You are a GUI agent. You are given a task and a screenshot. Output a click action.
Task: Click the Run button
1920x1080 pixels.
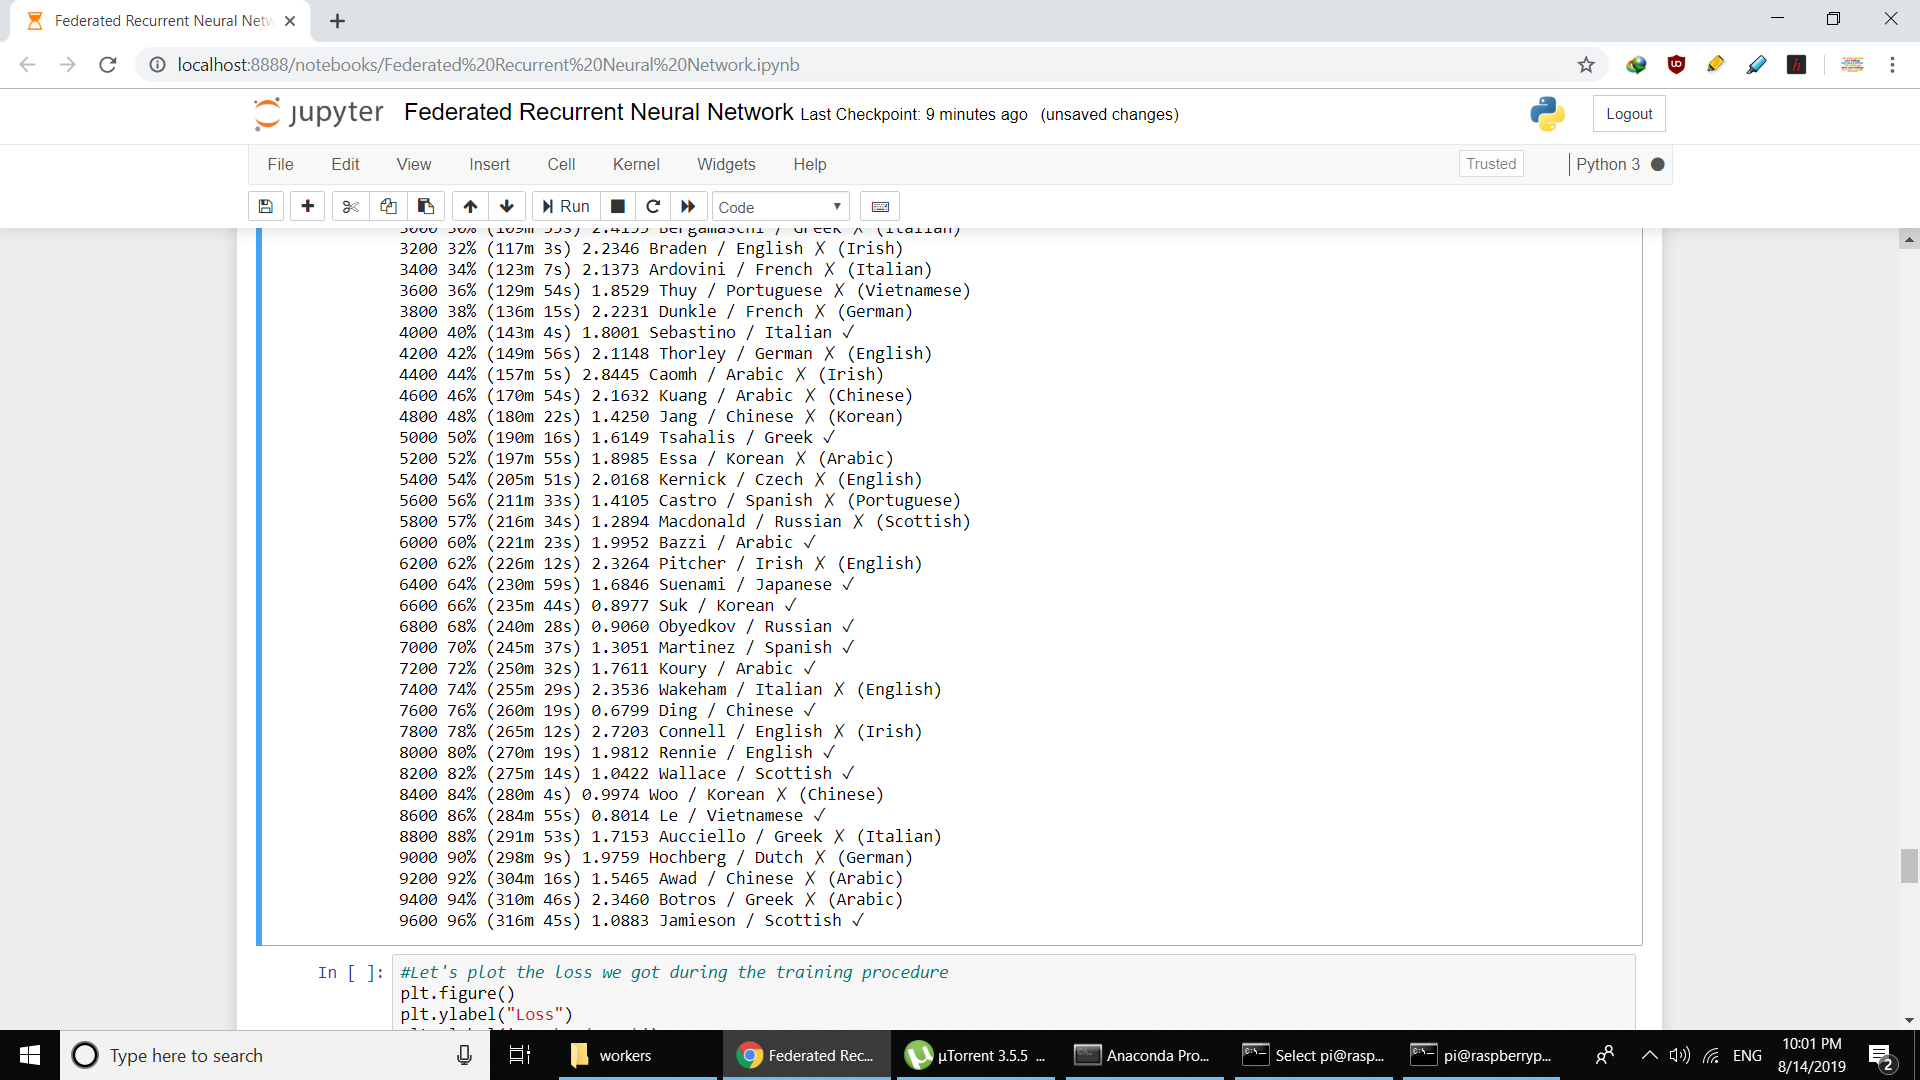pos(566,207)
